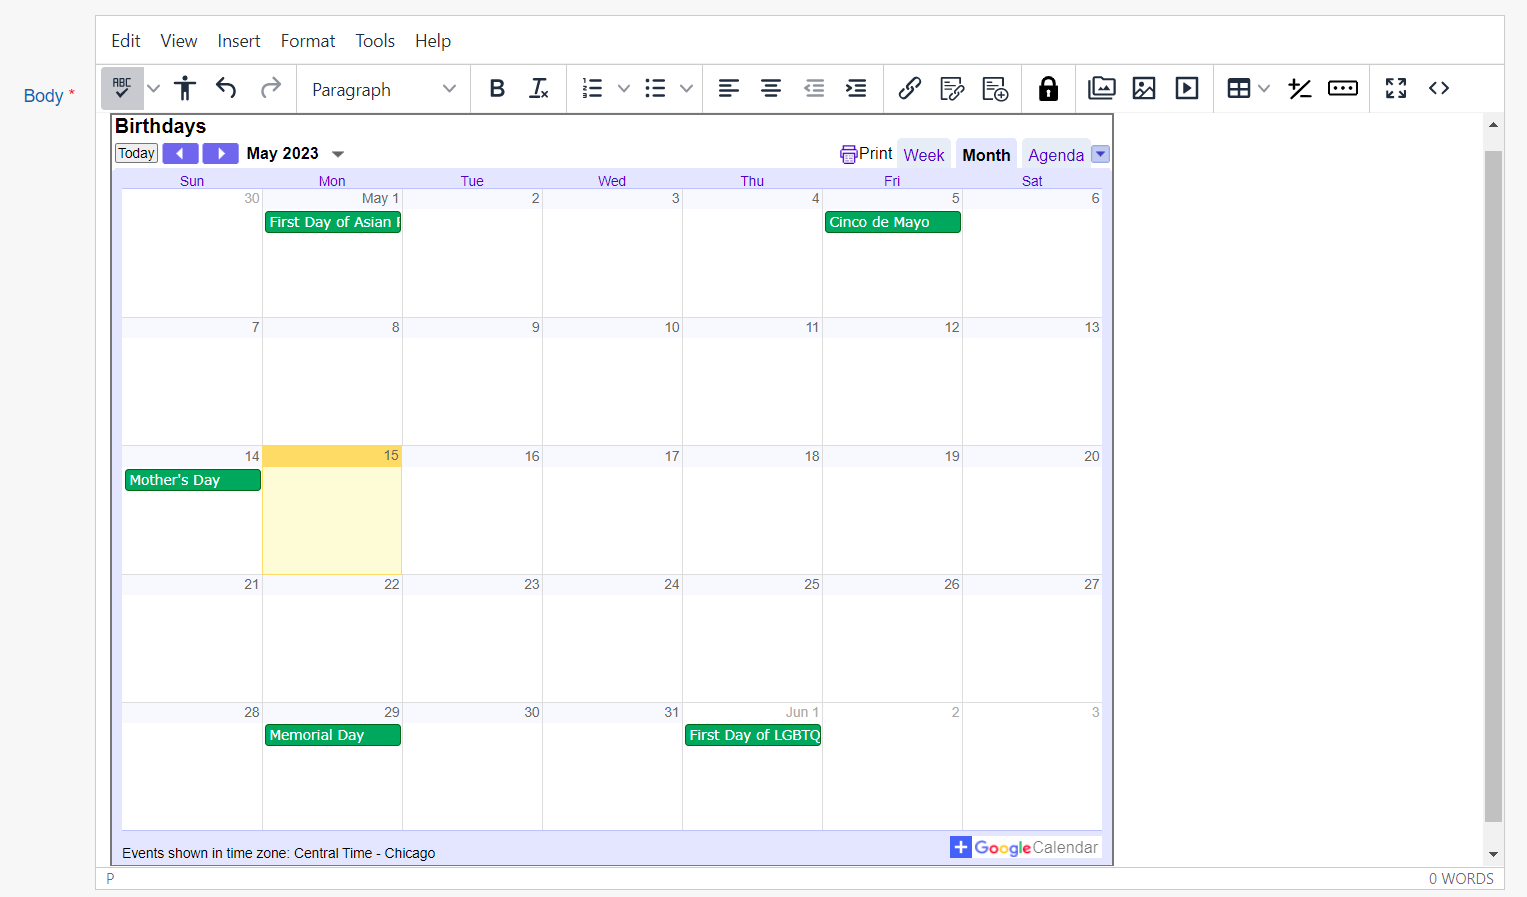Open First Day of Asian event

tap(332, 222)
